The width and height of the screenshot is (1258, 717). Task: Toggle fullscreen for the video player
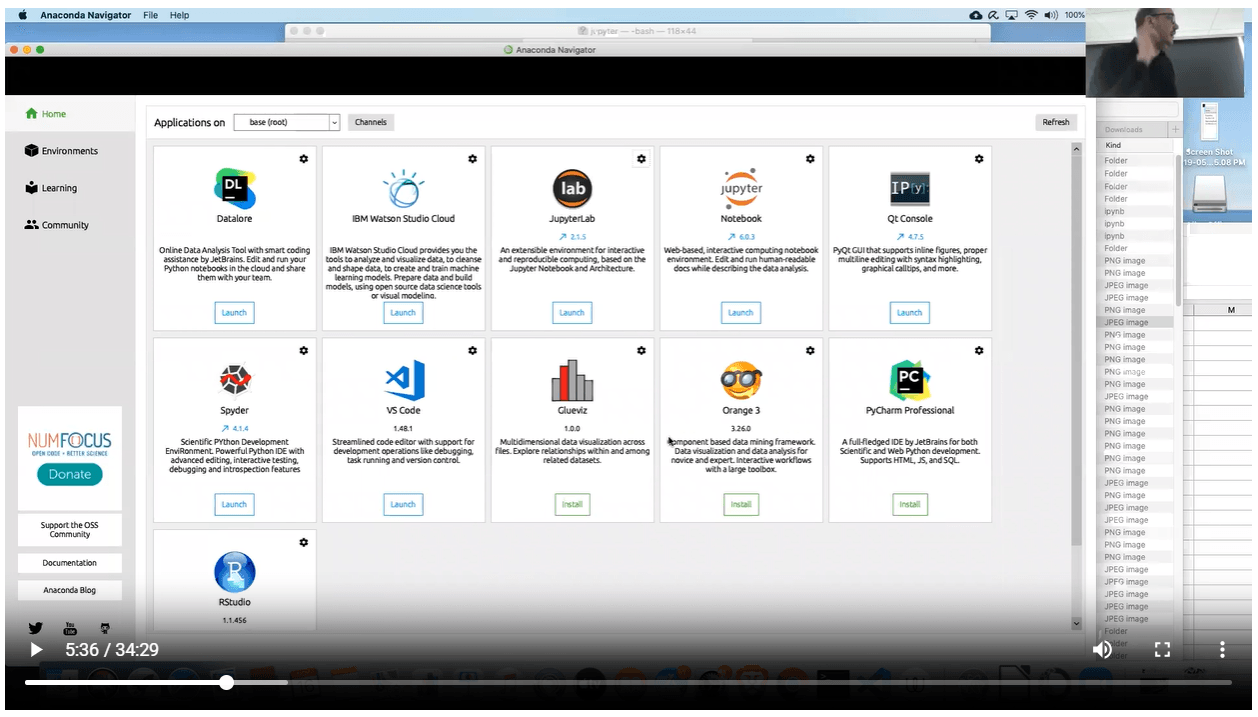1162,650
